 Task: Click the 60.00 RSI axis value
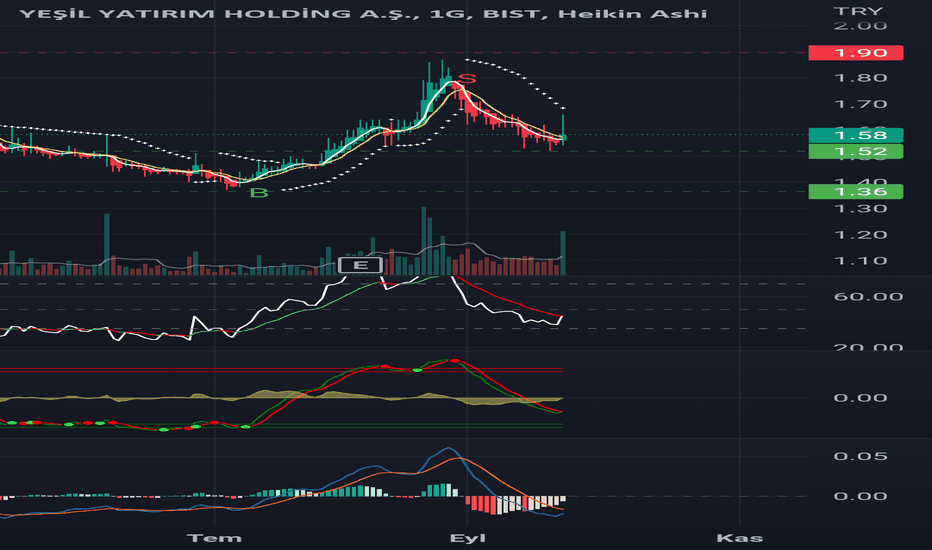pyautogui.click(x=868, y=297)
